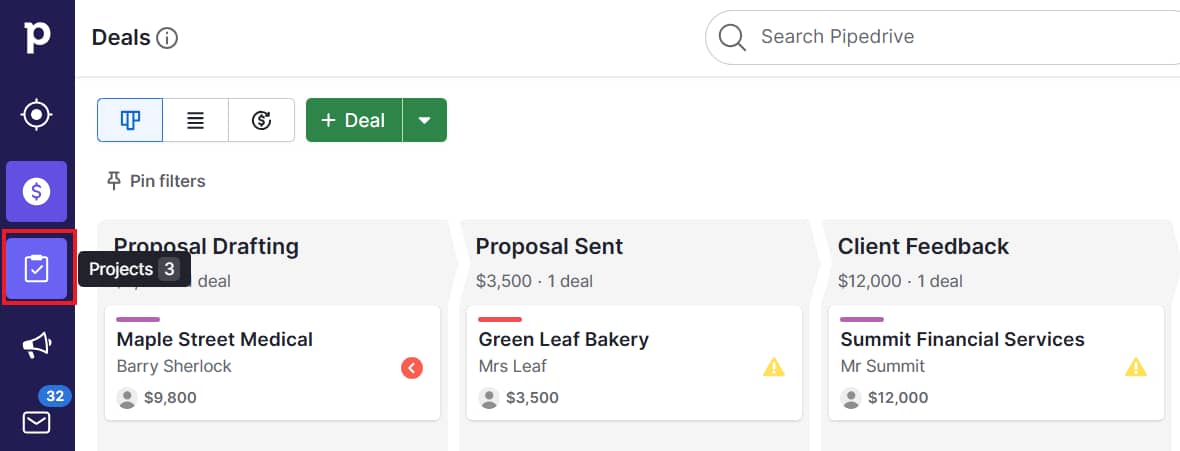Viewport: 1180px width, 451px height.
Task: Click the warning icon on Summit Financial Services
Action: 1136,368
